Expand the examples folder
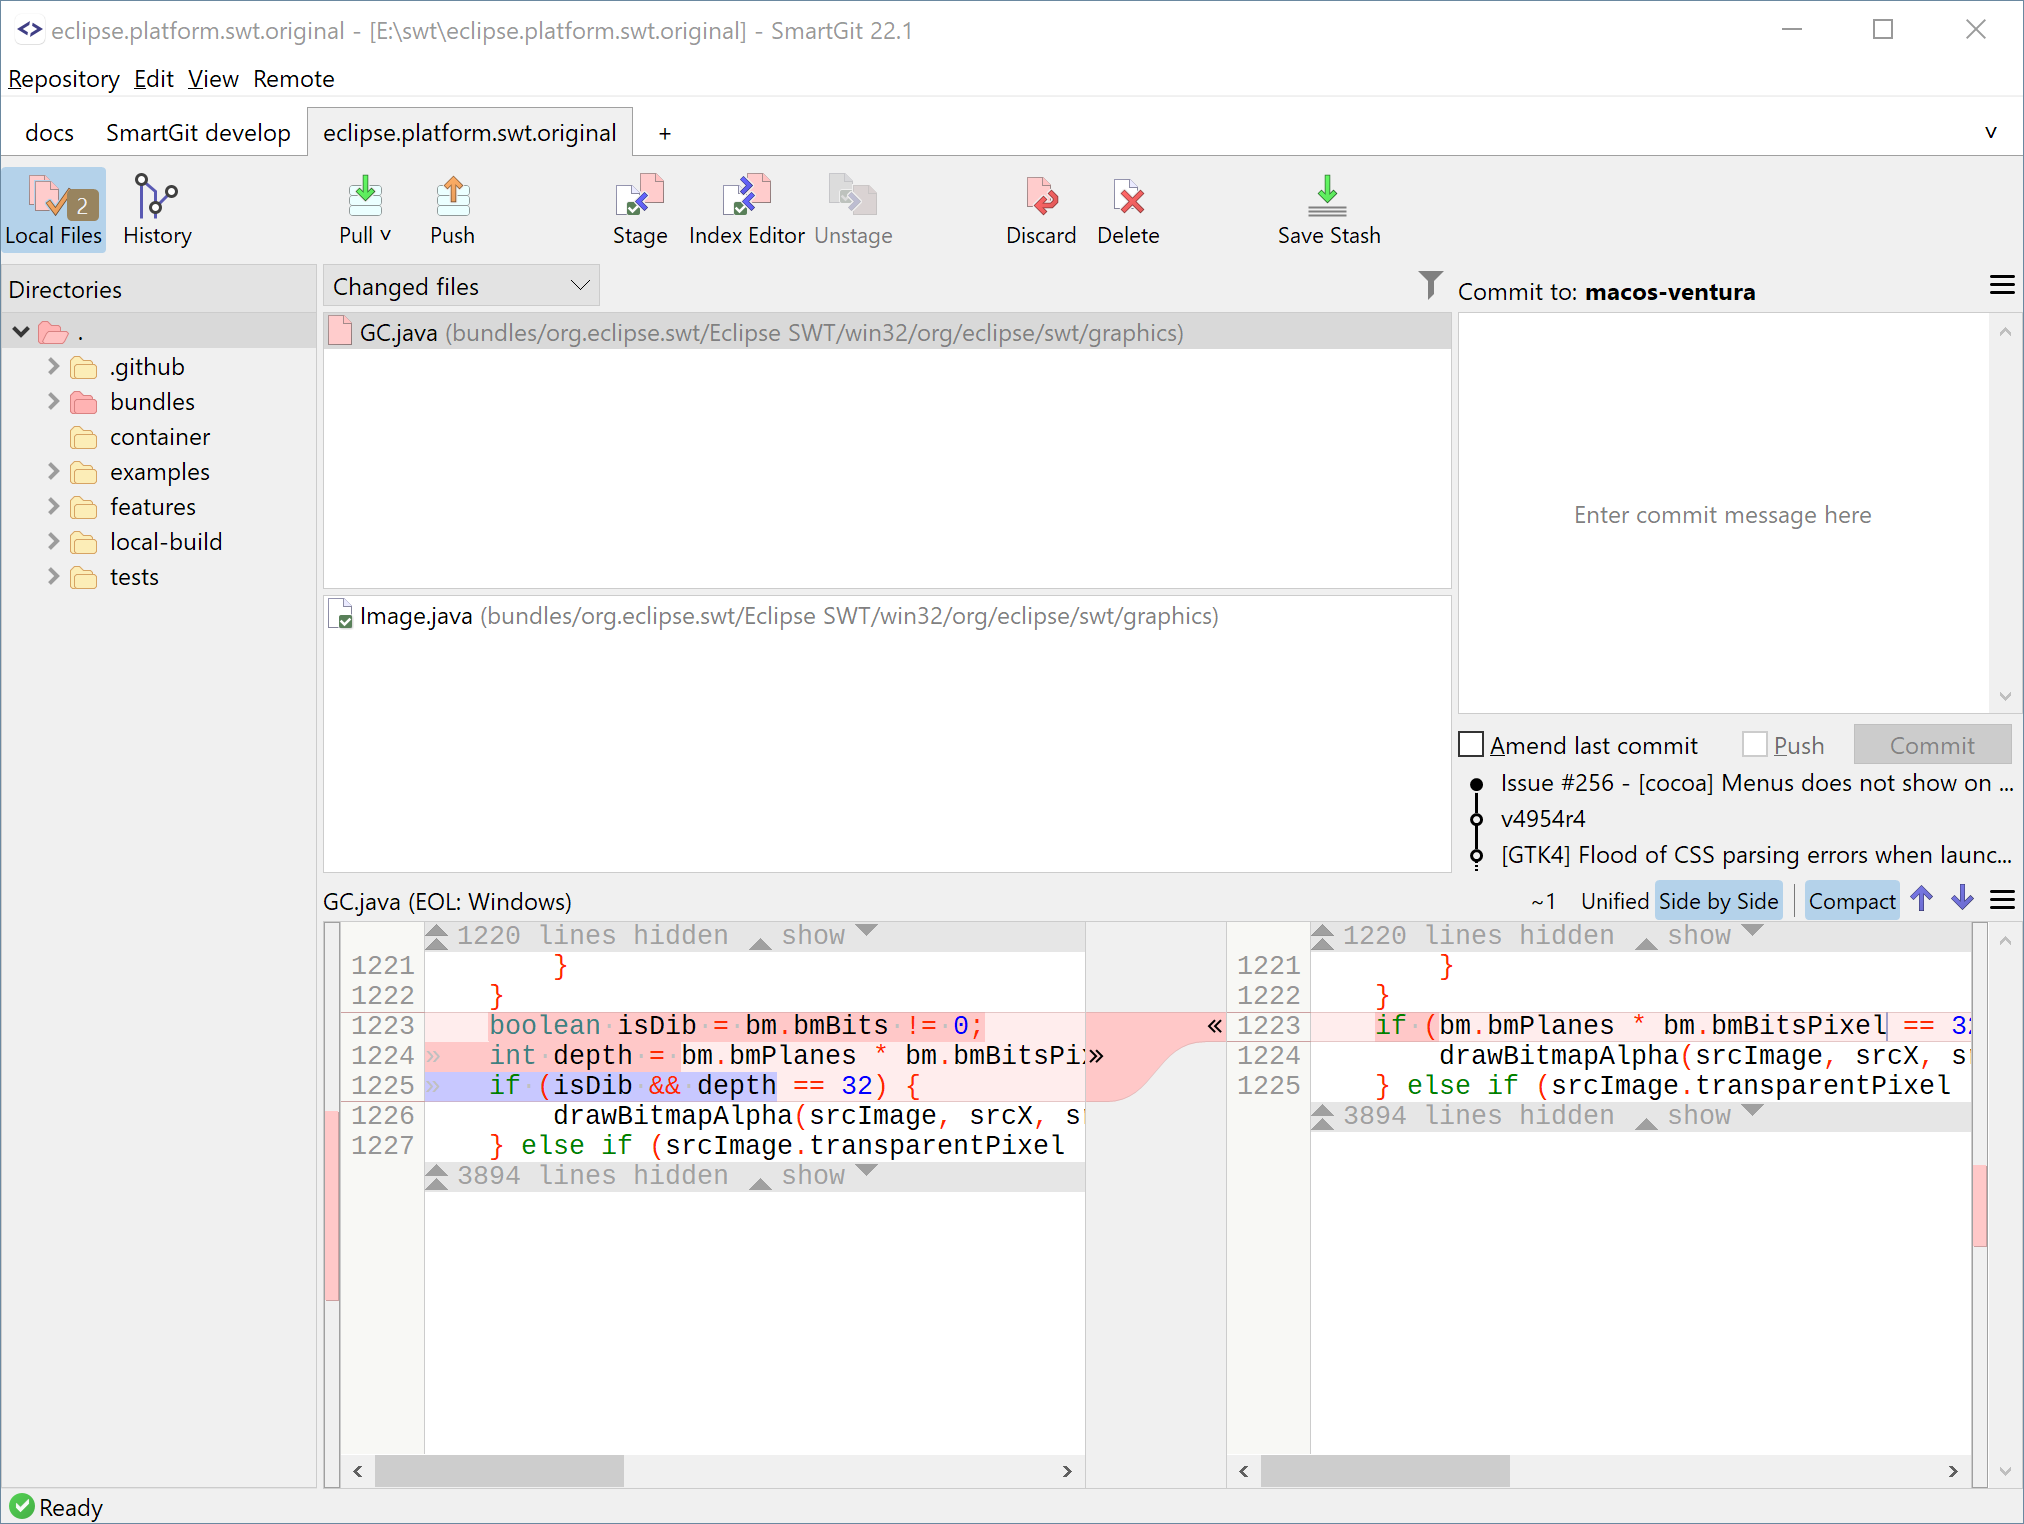 54,471
